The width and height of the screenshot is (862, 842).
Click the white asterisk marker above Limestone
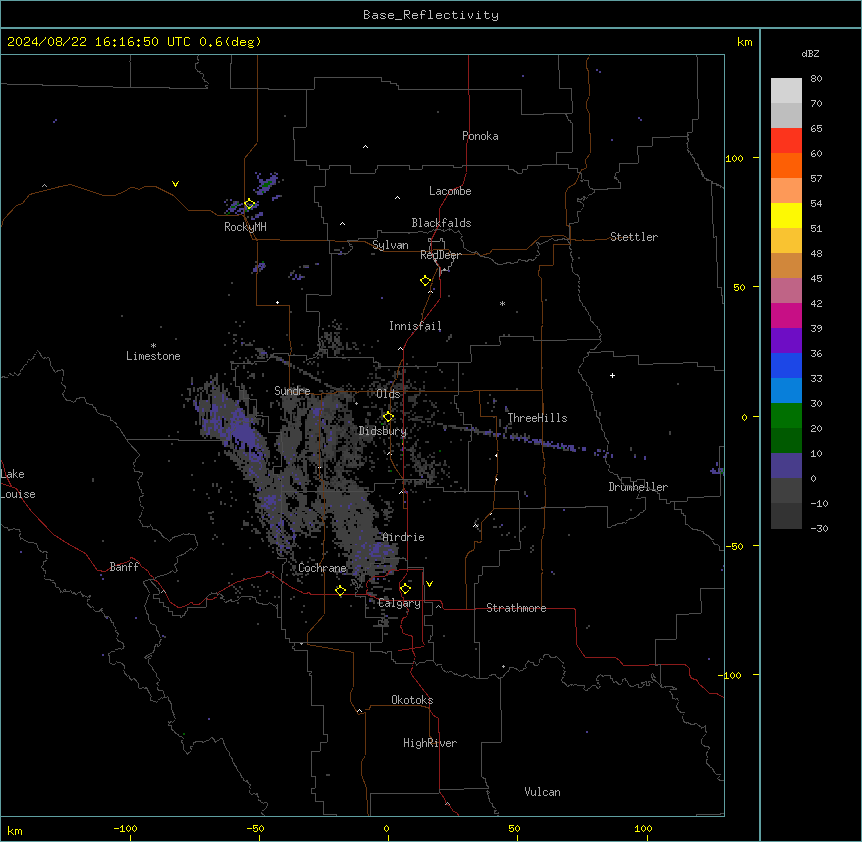tap(153, 346)
